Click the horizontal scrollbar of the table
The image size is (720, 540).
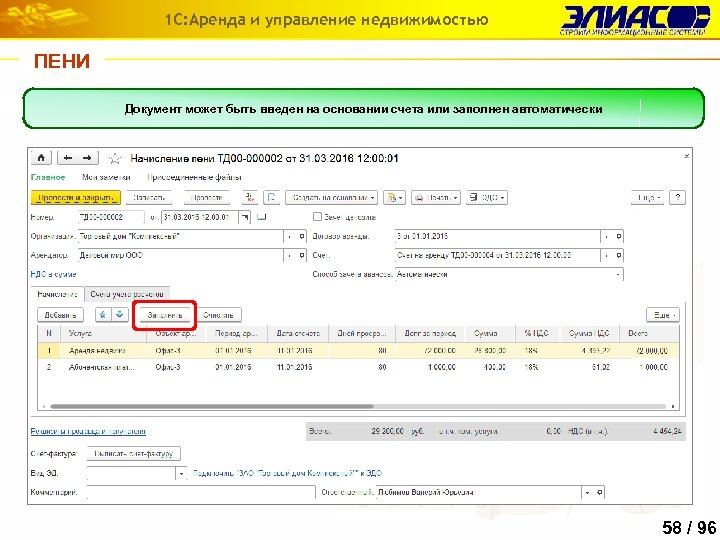[x=211, y=406]
